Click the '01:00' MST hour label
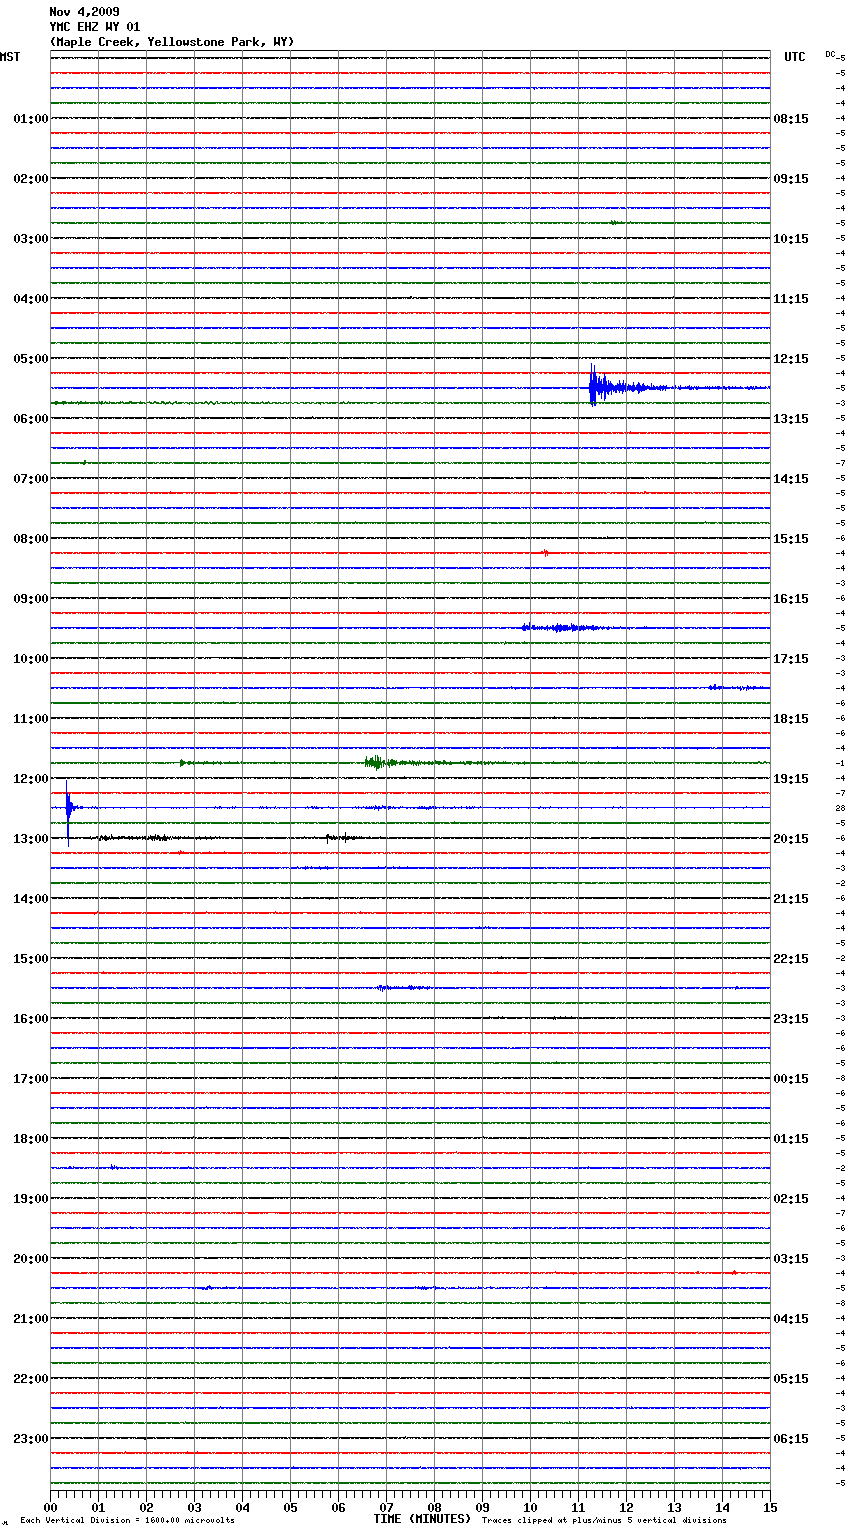This screenshot has width=850, height=1534. coord(31,119)
